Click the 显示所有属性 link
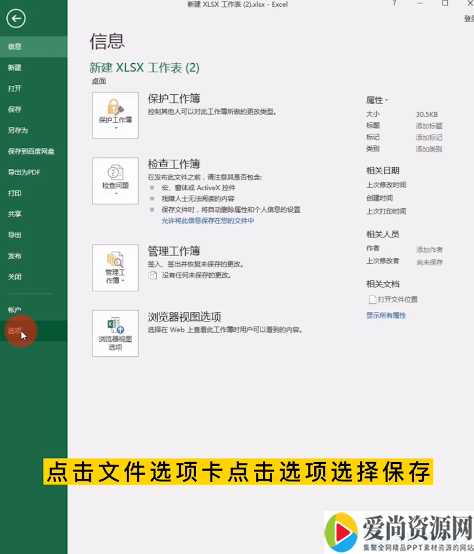The width and height of the screenshot is (474, 554). pos(386,315)
